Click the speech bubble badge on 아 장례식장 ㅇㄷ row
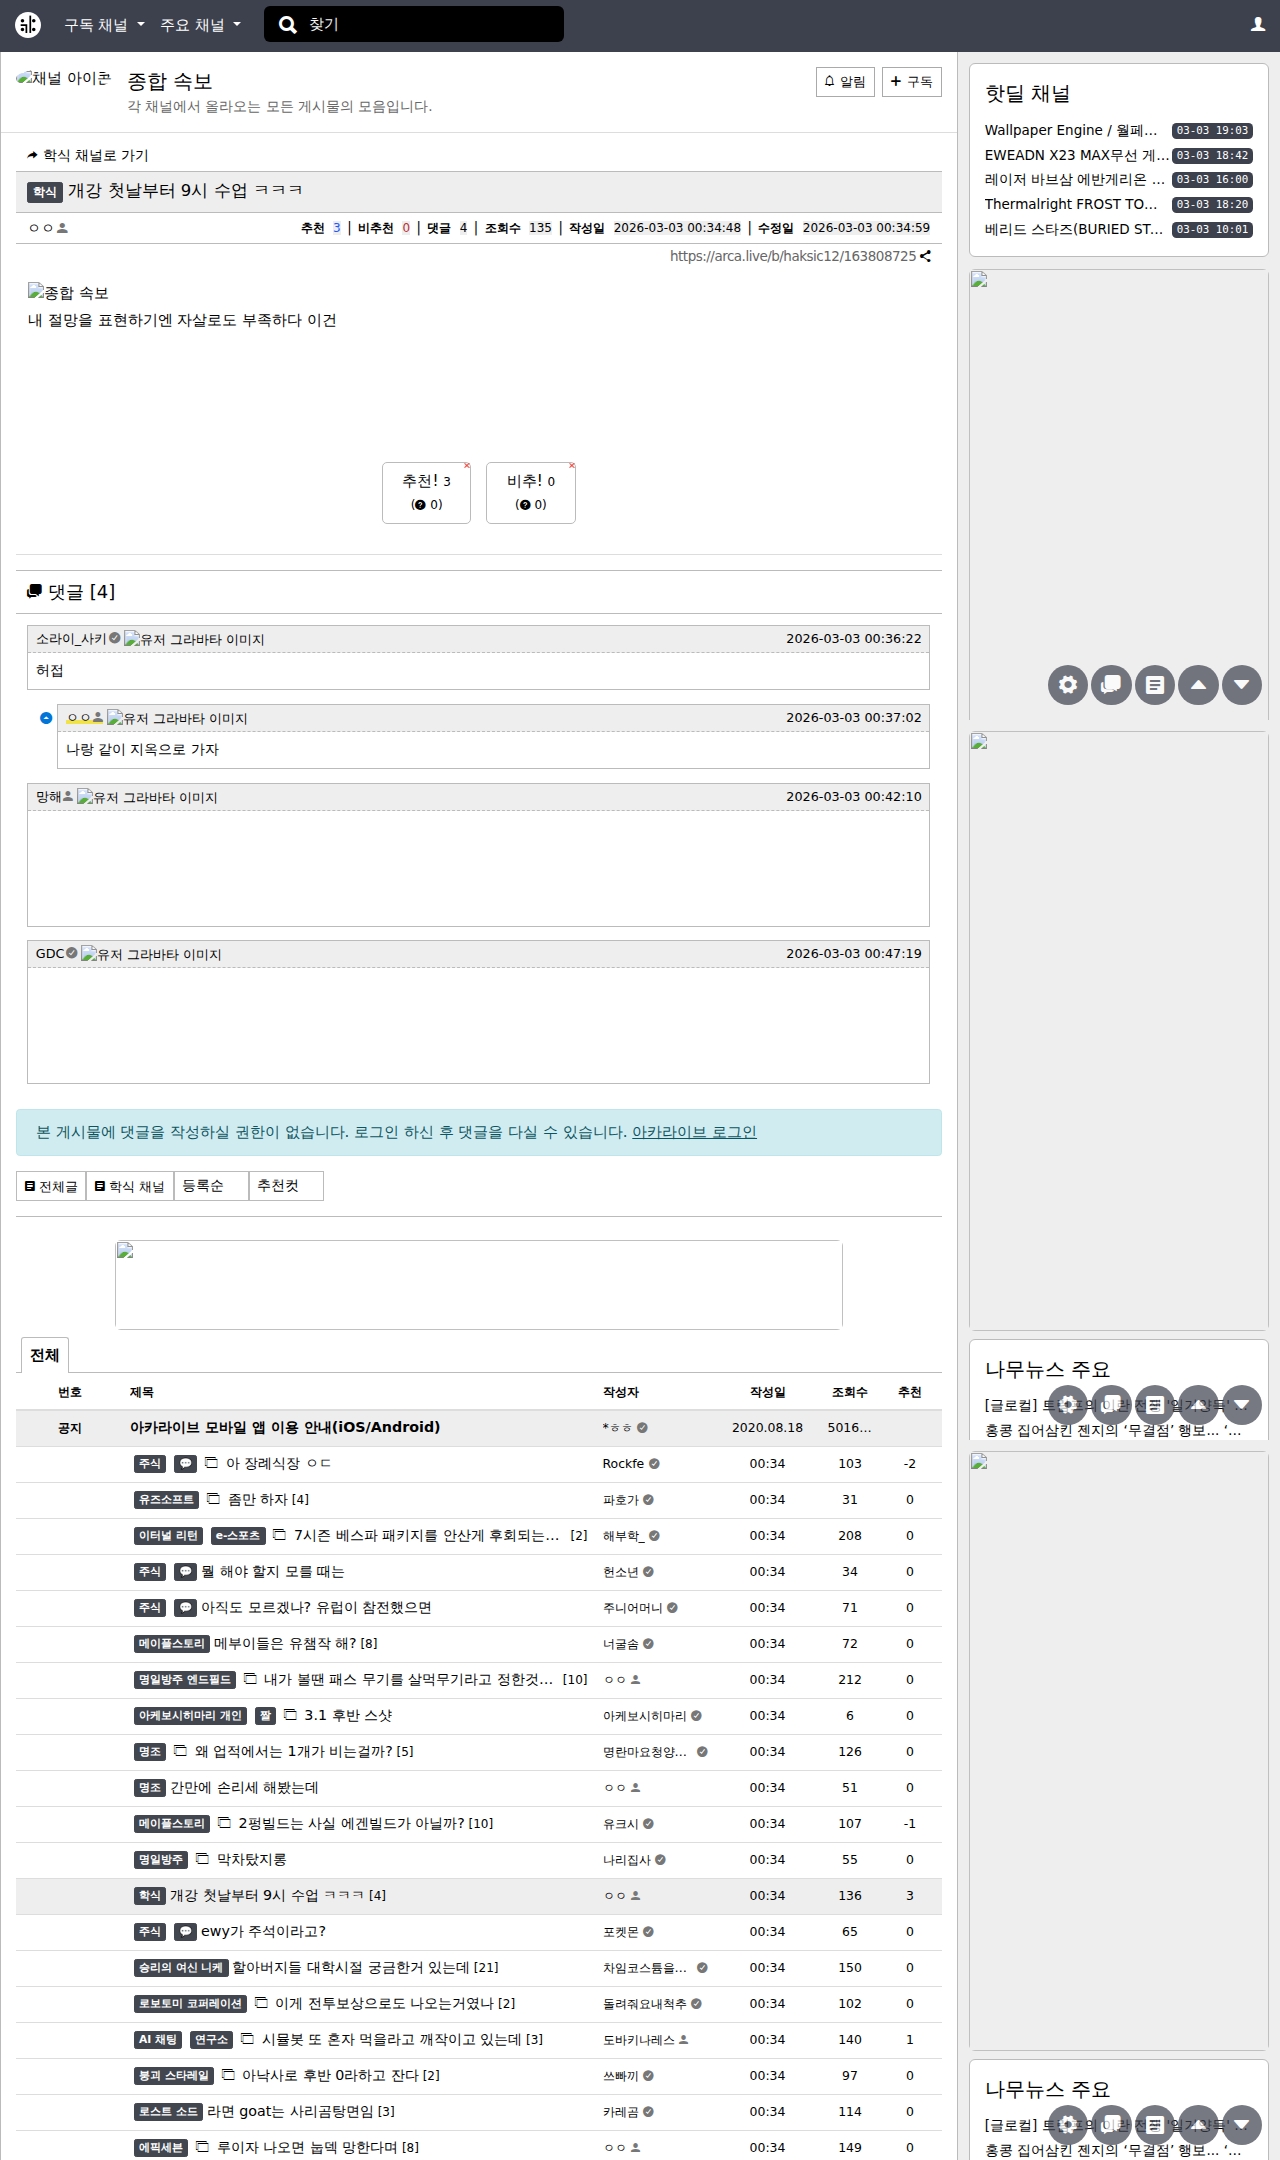The height and width of the screenshot is (2160, 1280). click(x=185, y=1464)
